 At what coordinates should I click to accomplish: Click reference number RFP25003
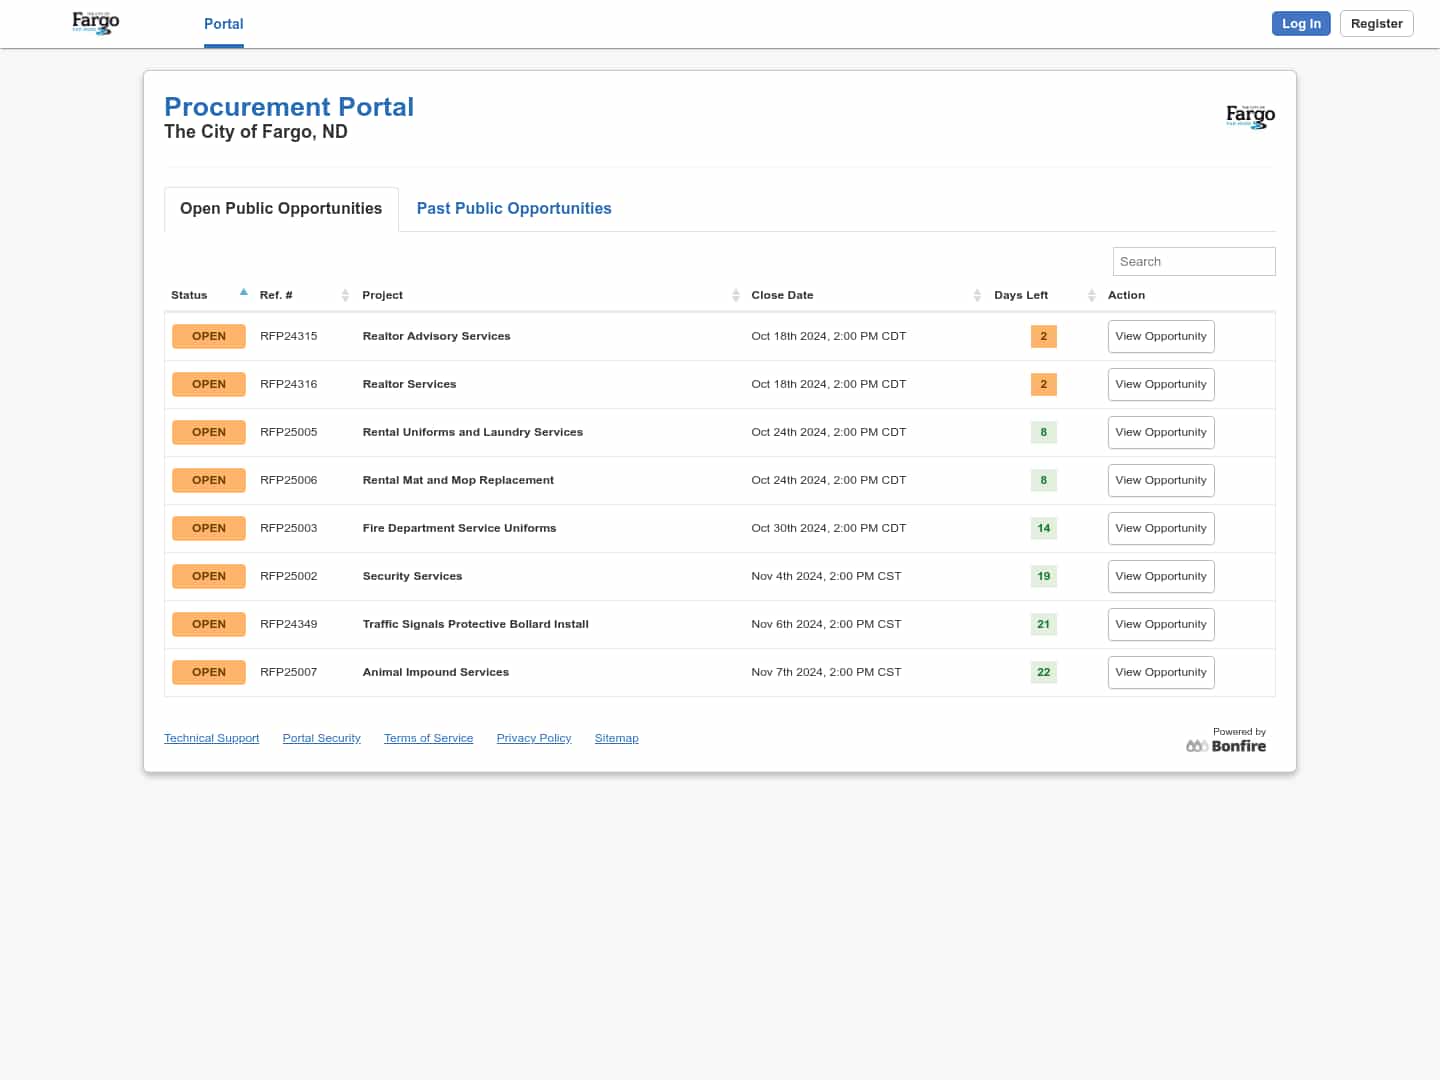[288, 529]
